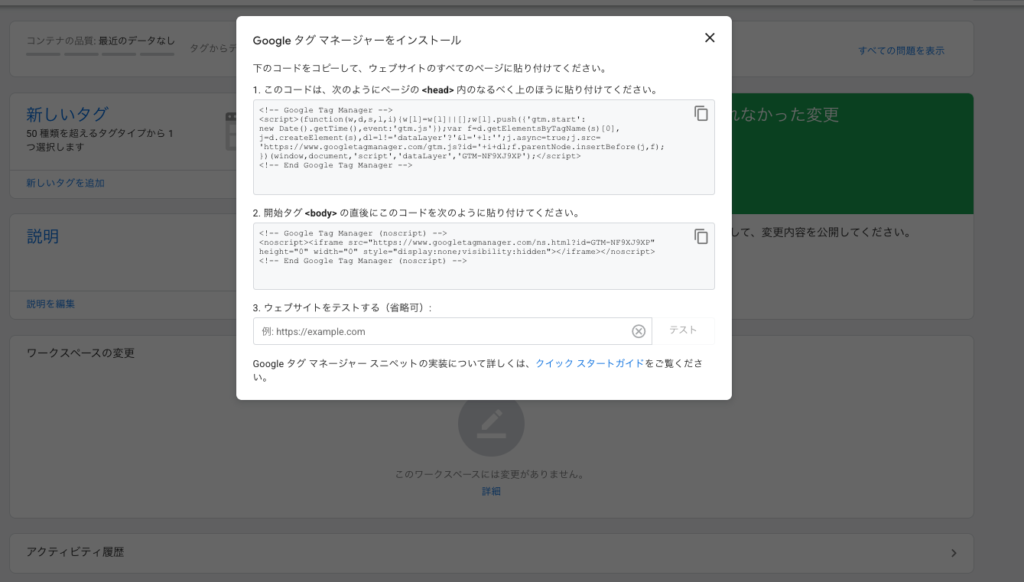Click the 新しいタグを追加 link
Viewport: 1024px width, 582px height.
(x=65, y=183)
